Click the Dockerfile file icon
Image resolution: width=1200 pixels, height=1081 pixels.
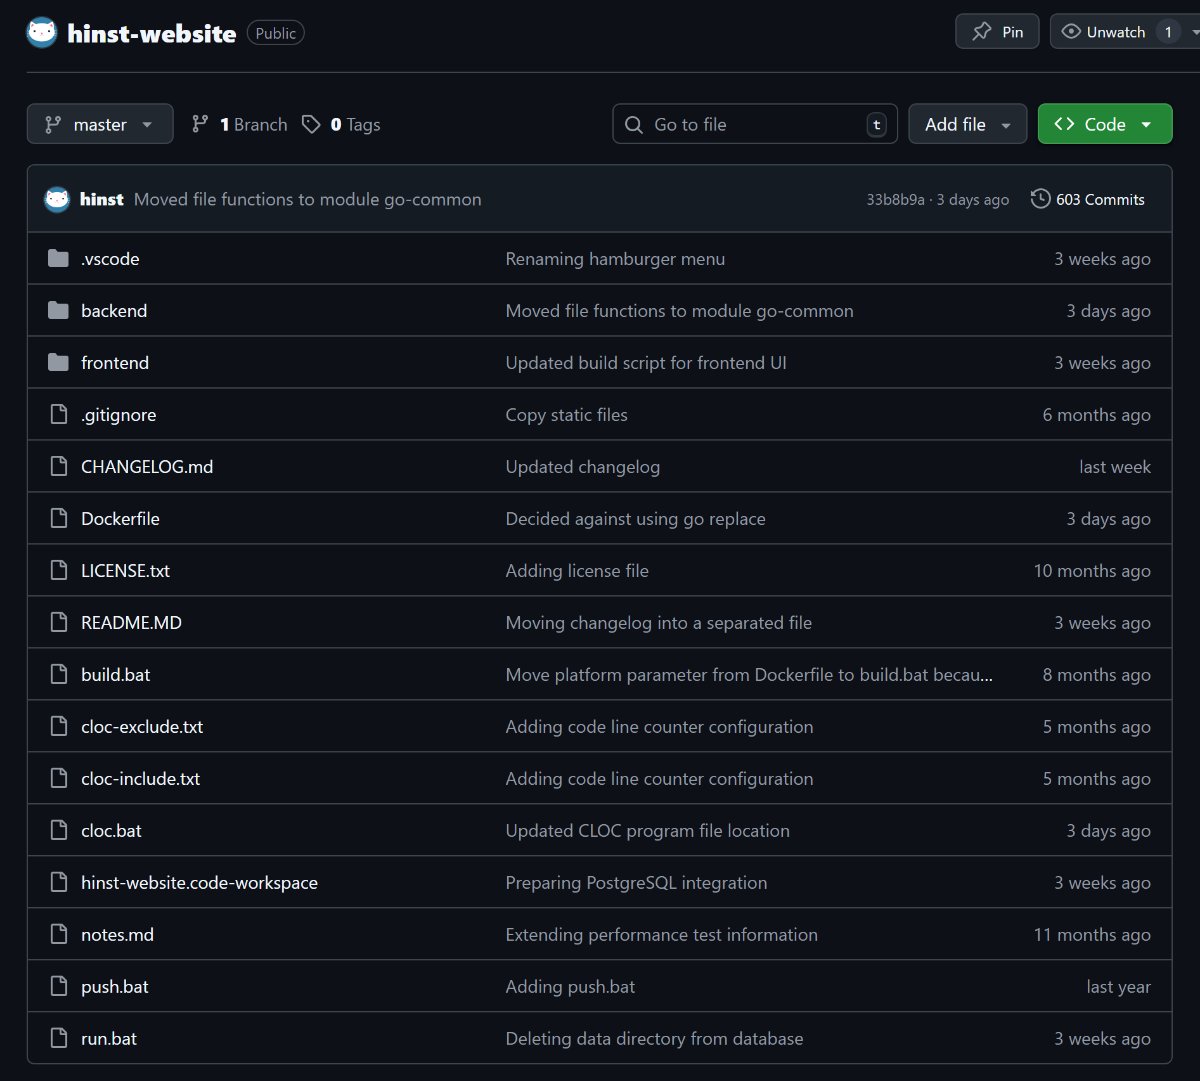[x=58, y=519]
